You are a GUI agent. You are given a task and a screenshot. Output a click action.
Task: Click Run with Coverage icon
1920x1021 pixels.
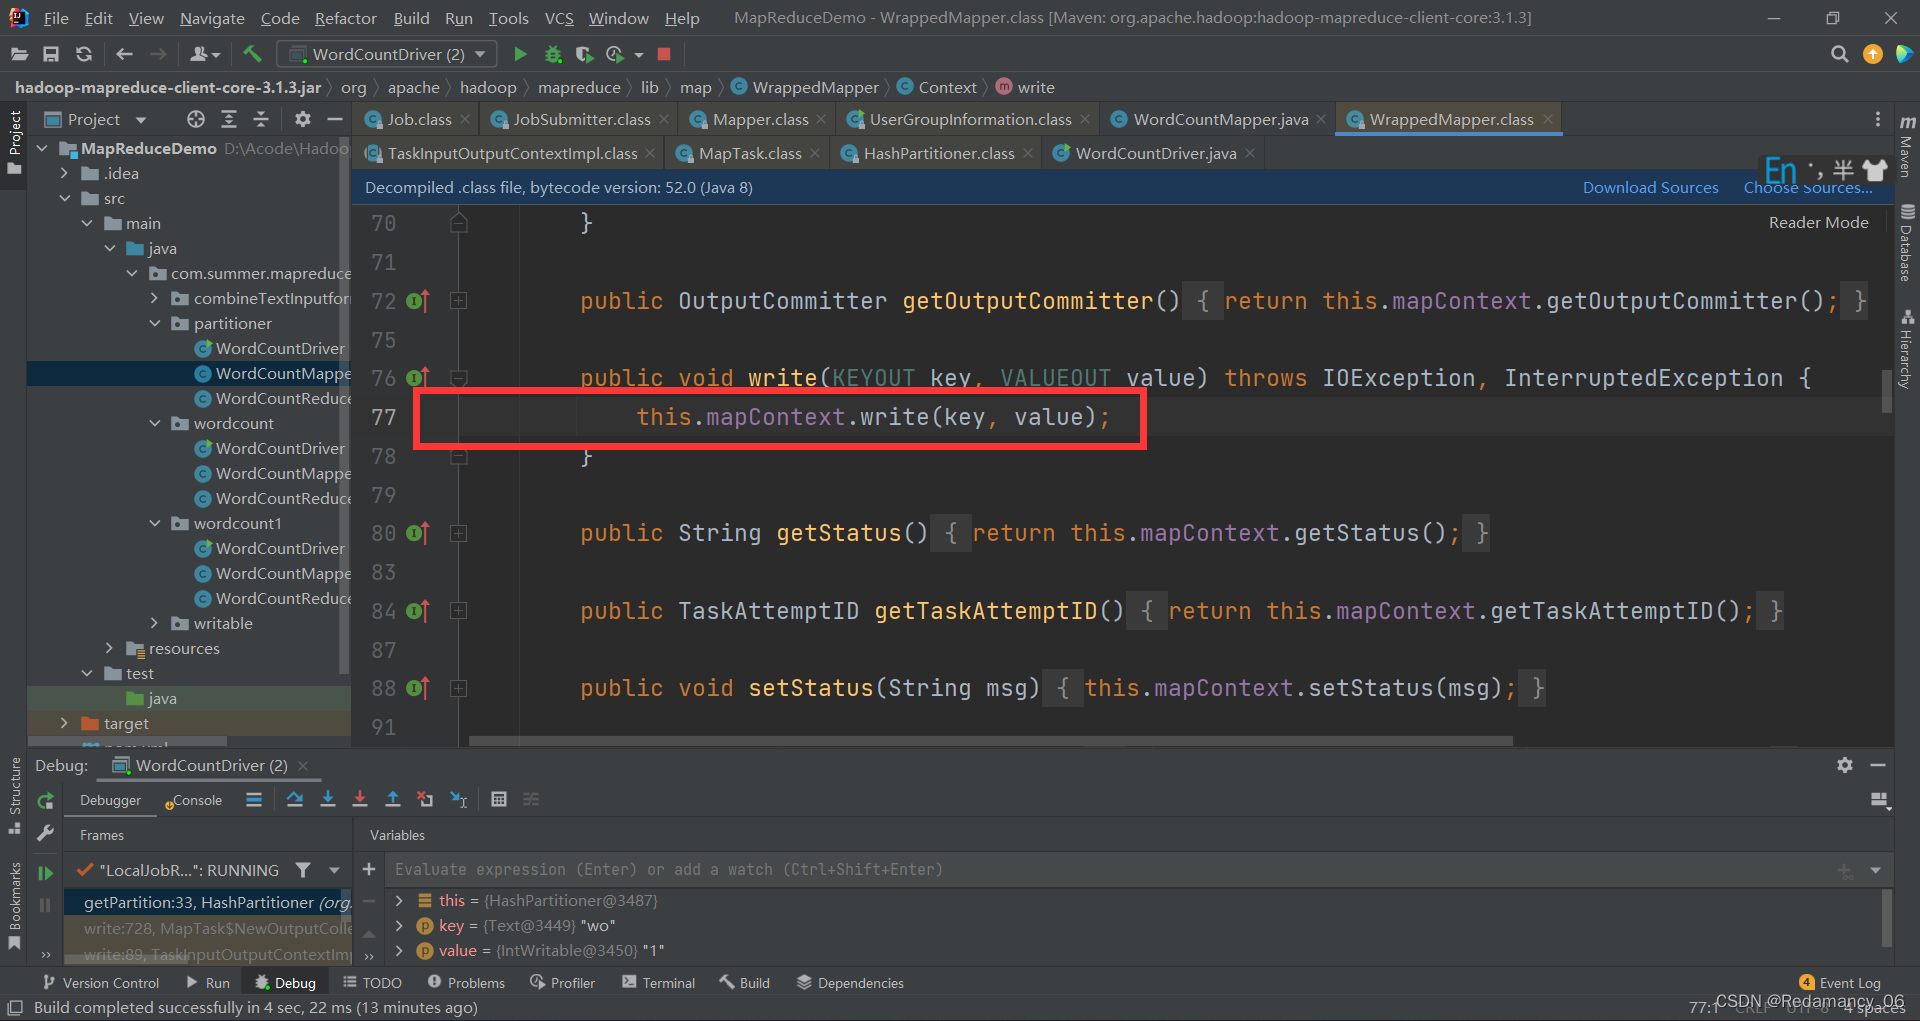tap(585, 54)
